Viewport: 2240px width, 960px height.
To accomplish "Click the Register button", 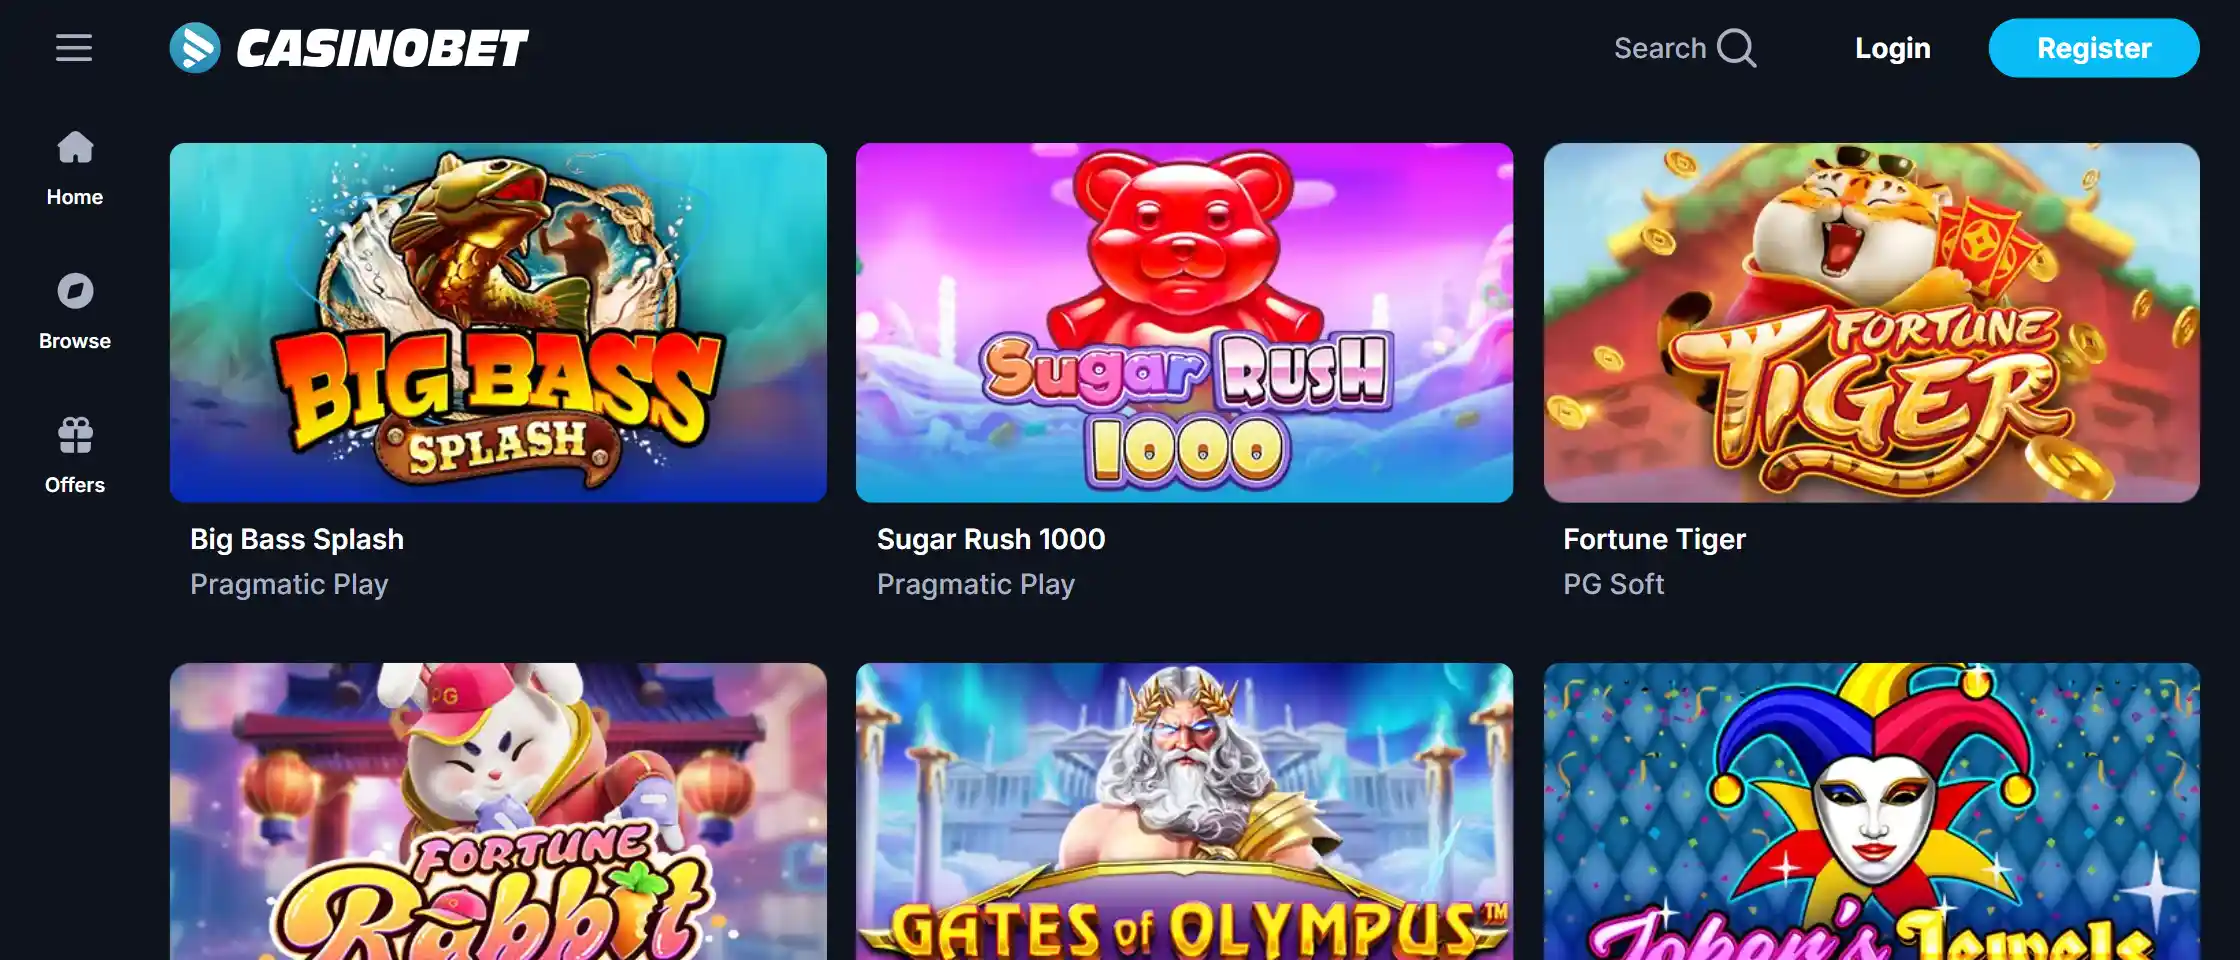I will point(2094,48).
